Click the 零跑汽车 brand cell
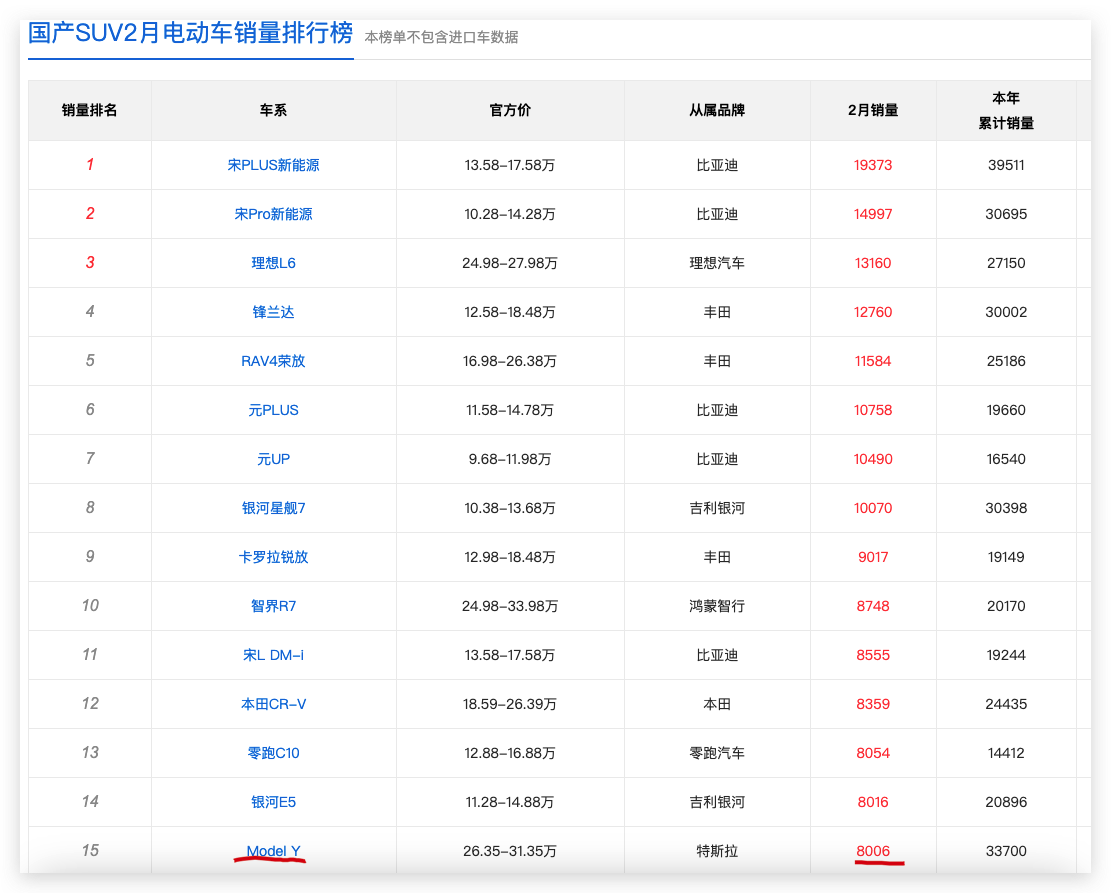Screen dimensions: 1111x893 (716, 753)
